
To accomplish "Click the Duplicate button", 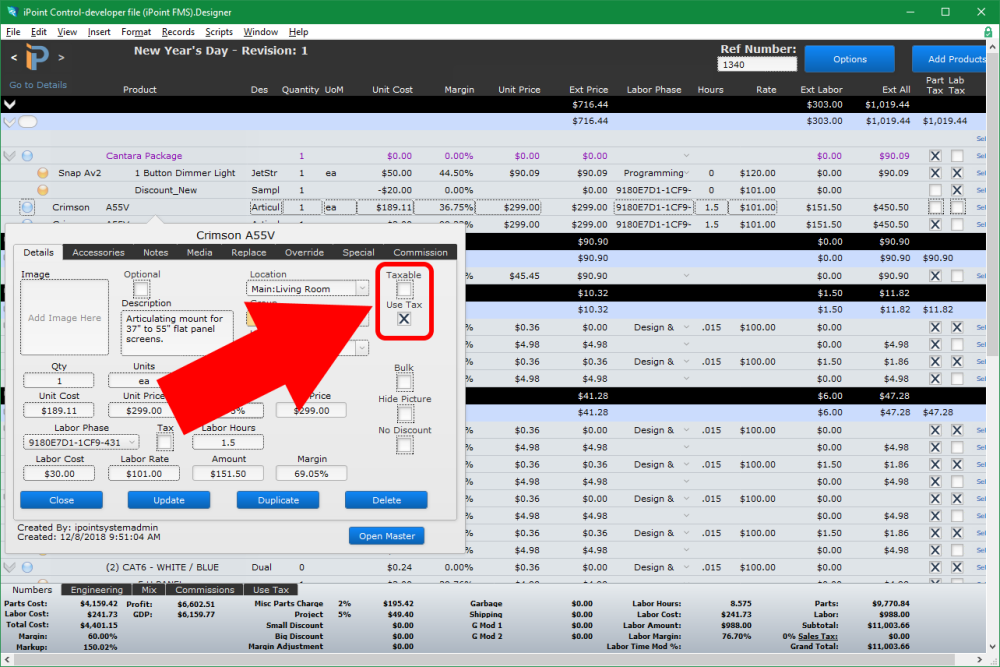I will [x=278, y=500].
